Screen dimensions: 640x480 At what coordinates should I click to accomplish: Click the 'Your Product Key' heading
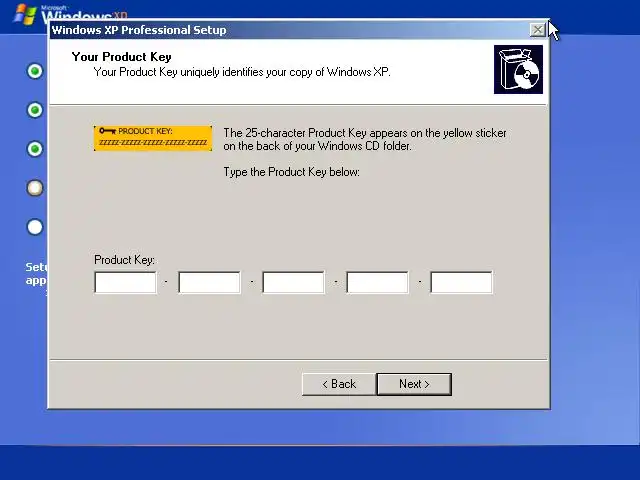pos(122,57)
